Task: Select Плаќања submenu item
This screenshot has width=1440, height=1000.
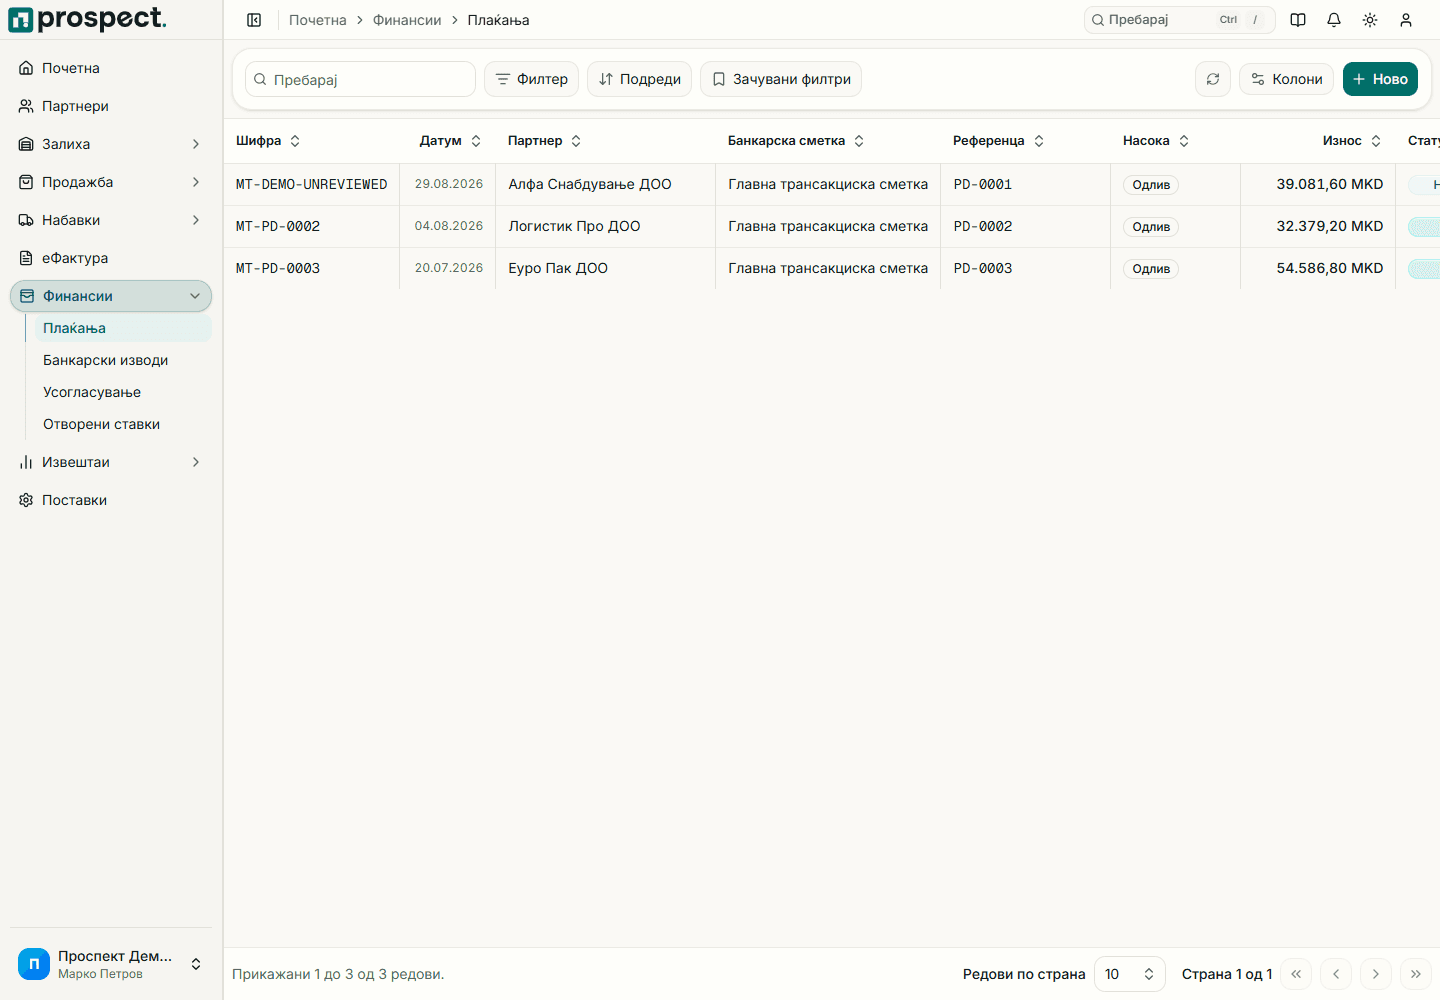Action: click(123, 328)
